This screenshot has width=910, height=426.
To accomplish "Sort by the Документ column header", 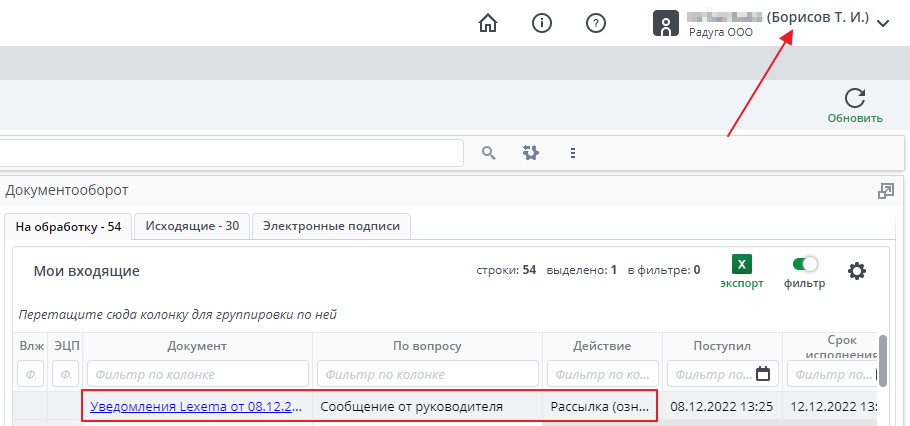I will point(197,346).
